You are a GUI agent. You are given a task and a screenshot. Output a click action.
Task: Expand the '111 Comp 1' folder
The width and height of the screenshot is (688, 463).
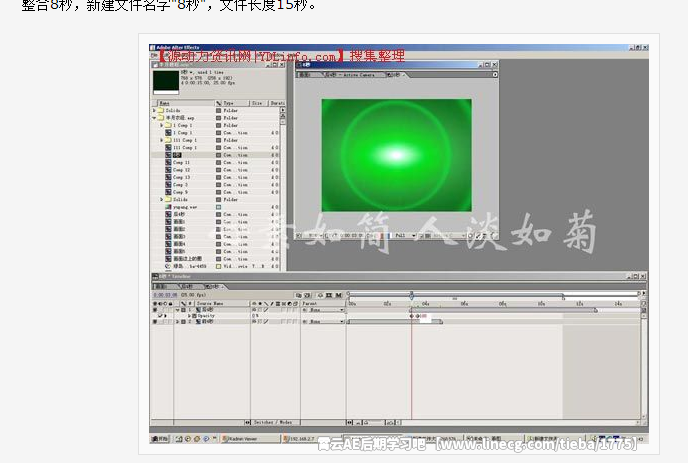pos(161,140)
